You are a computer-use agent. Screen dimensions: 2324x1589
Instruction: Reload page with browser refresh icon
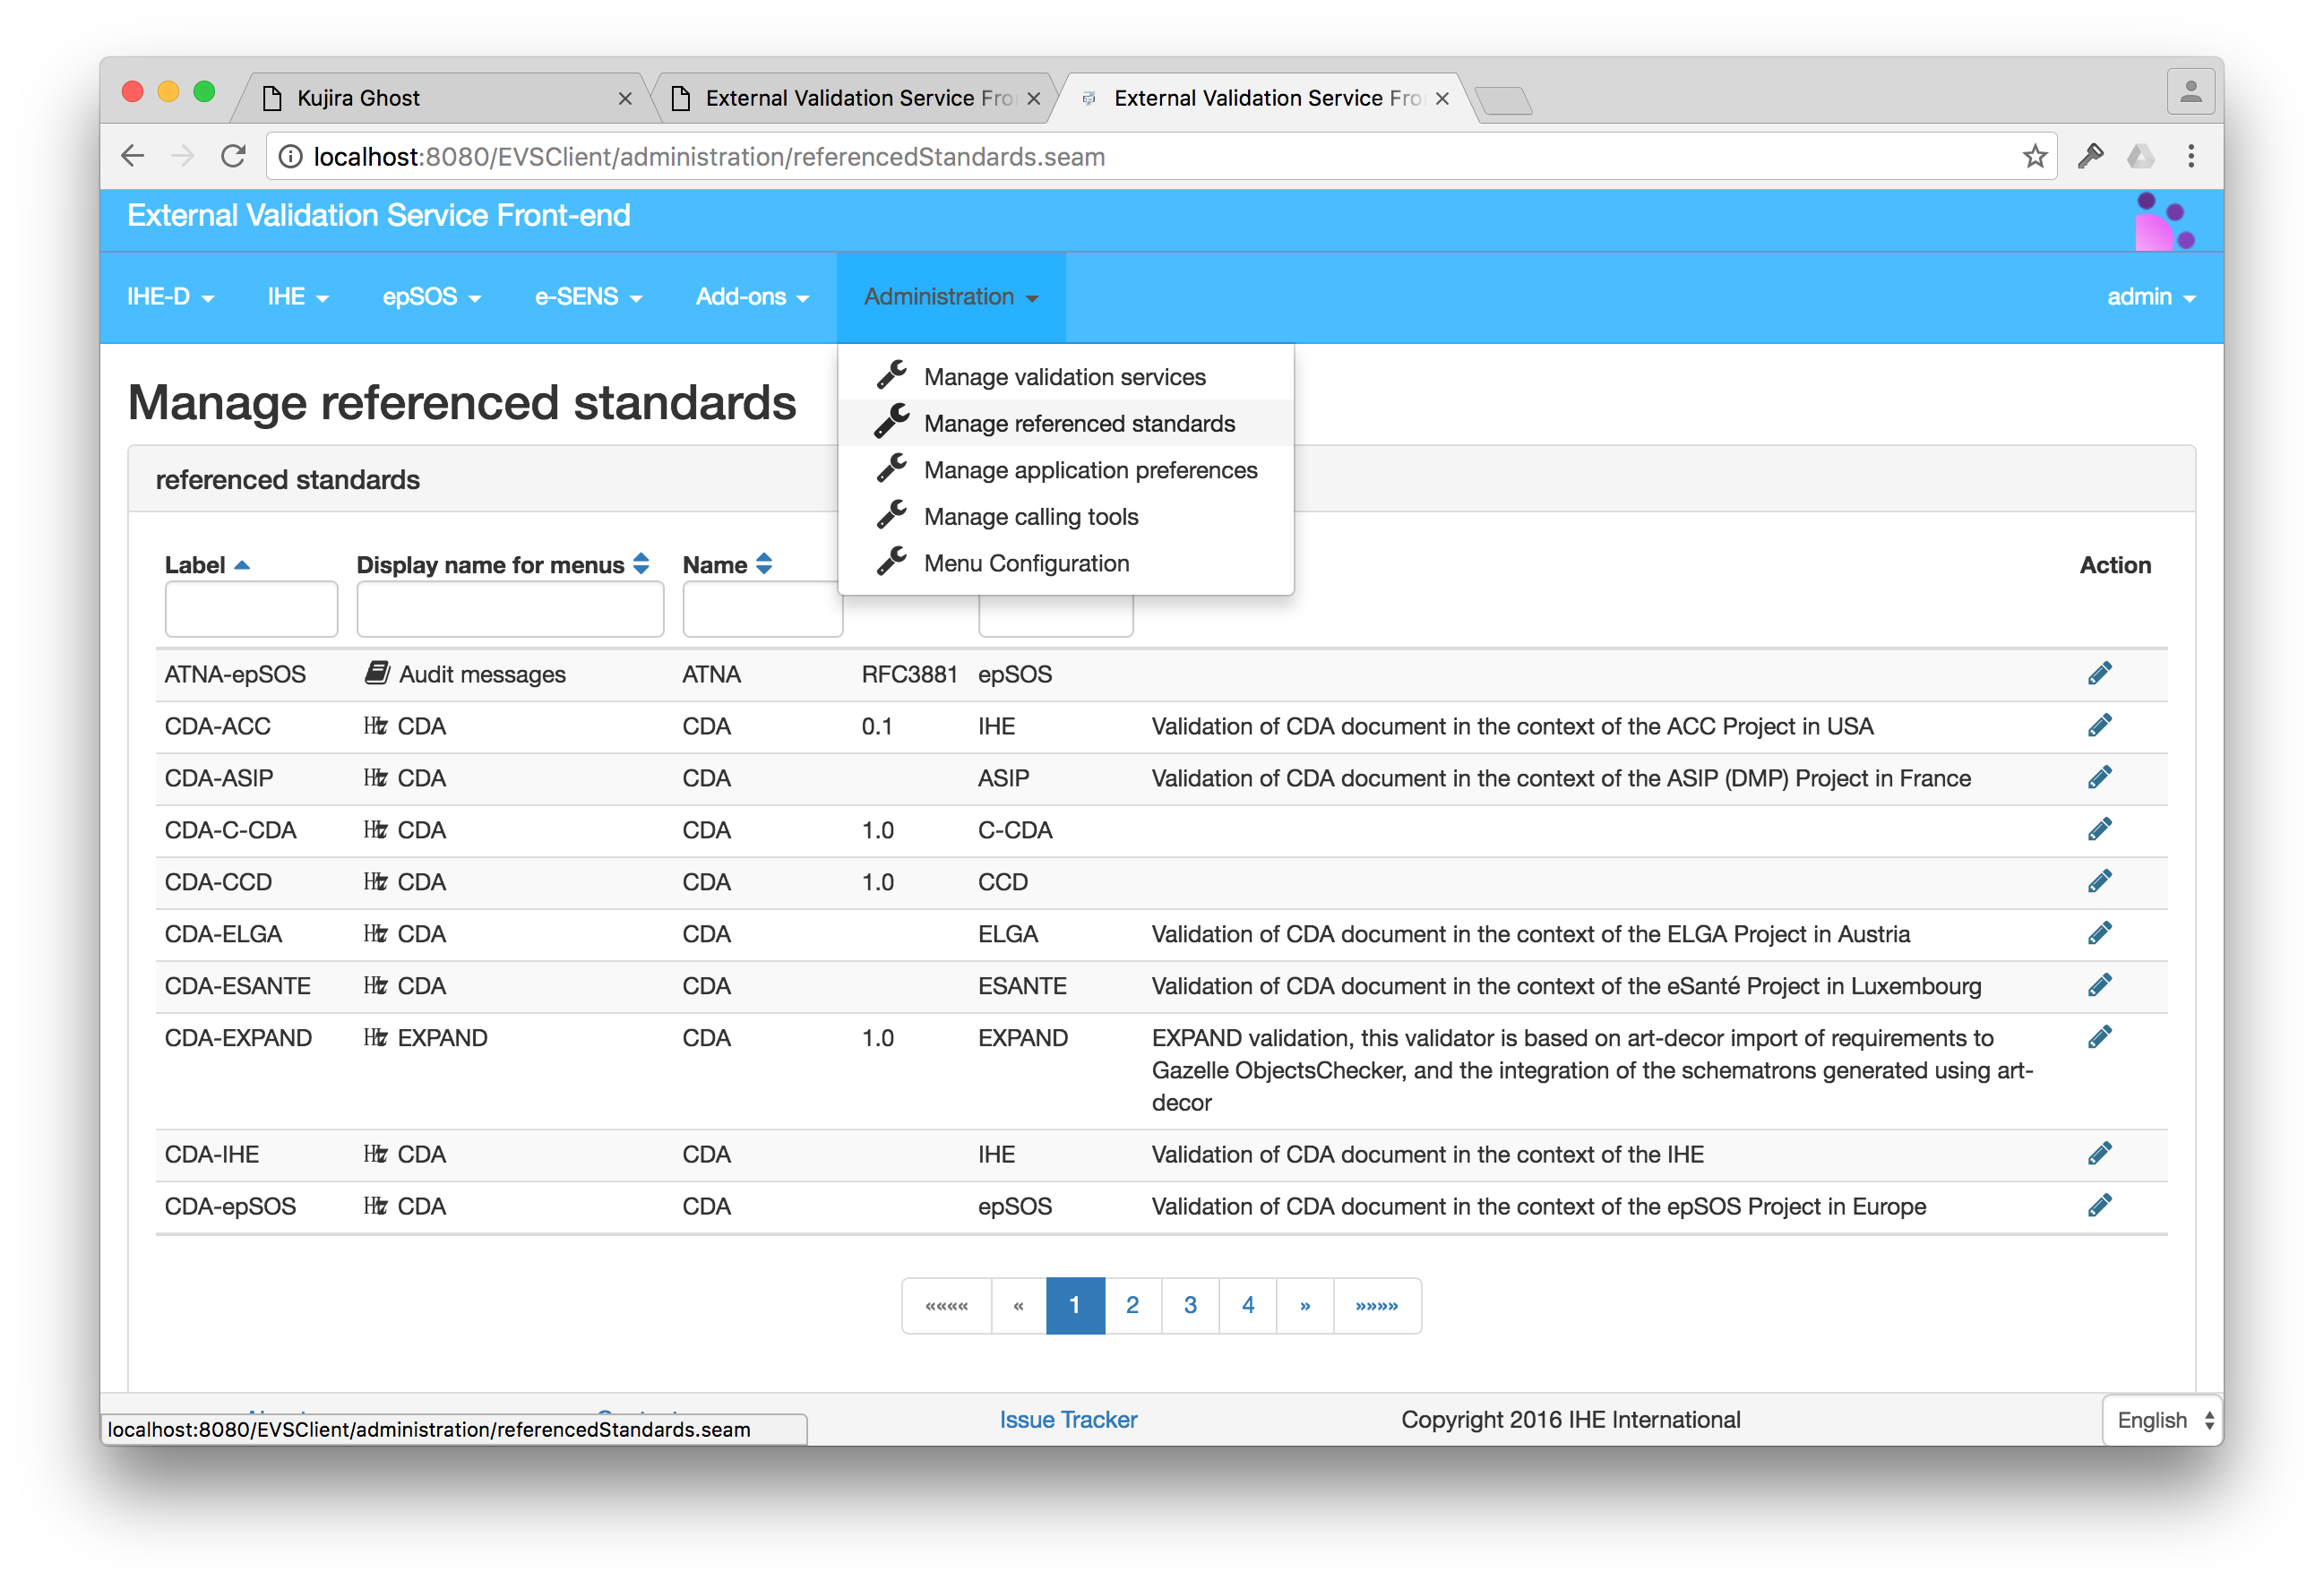[233, 157]
